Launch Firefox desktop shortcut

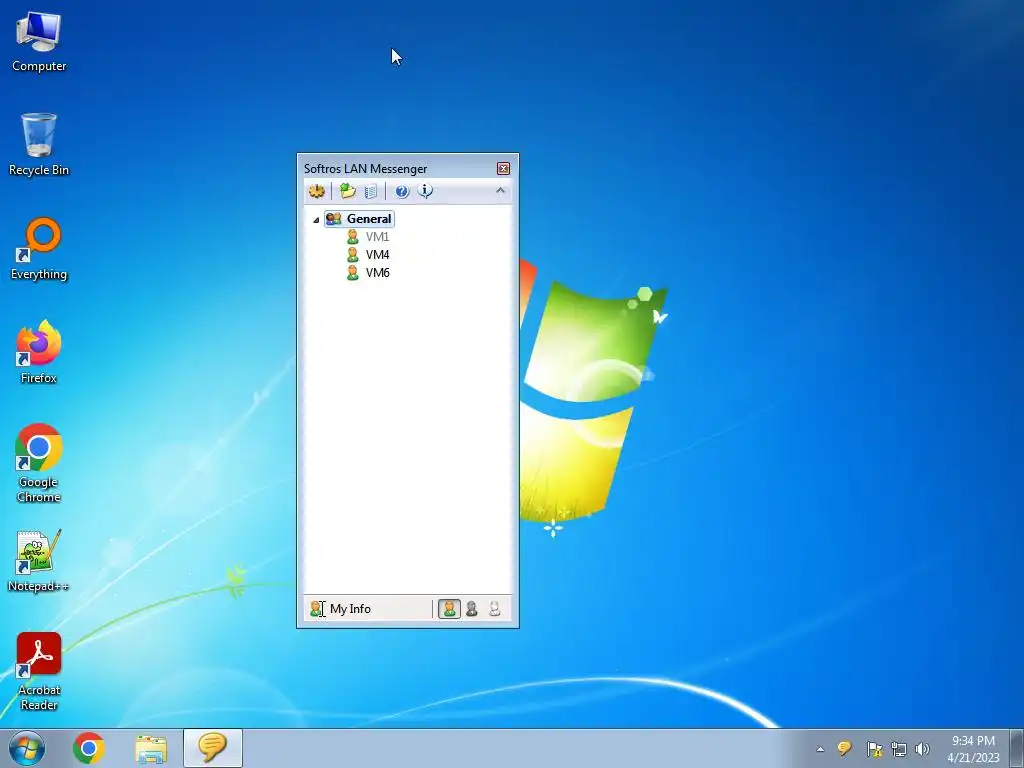pos(39,353)
